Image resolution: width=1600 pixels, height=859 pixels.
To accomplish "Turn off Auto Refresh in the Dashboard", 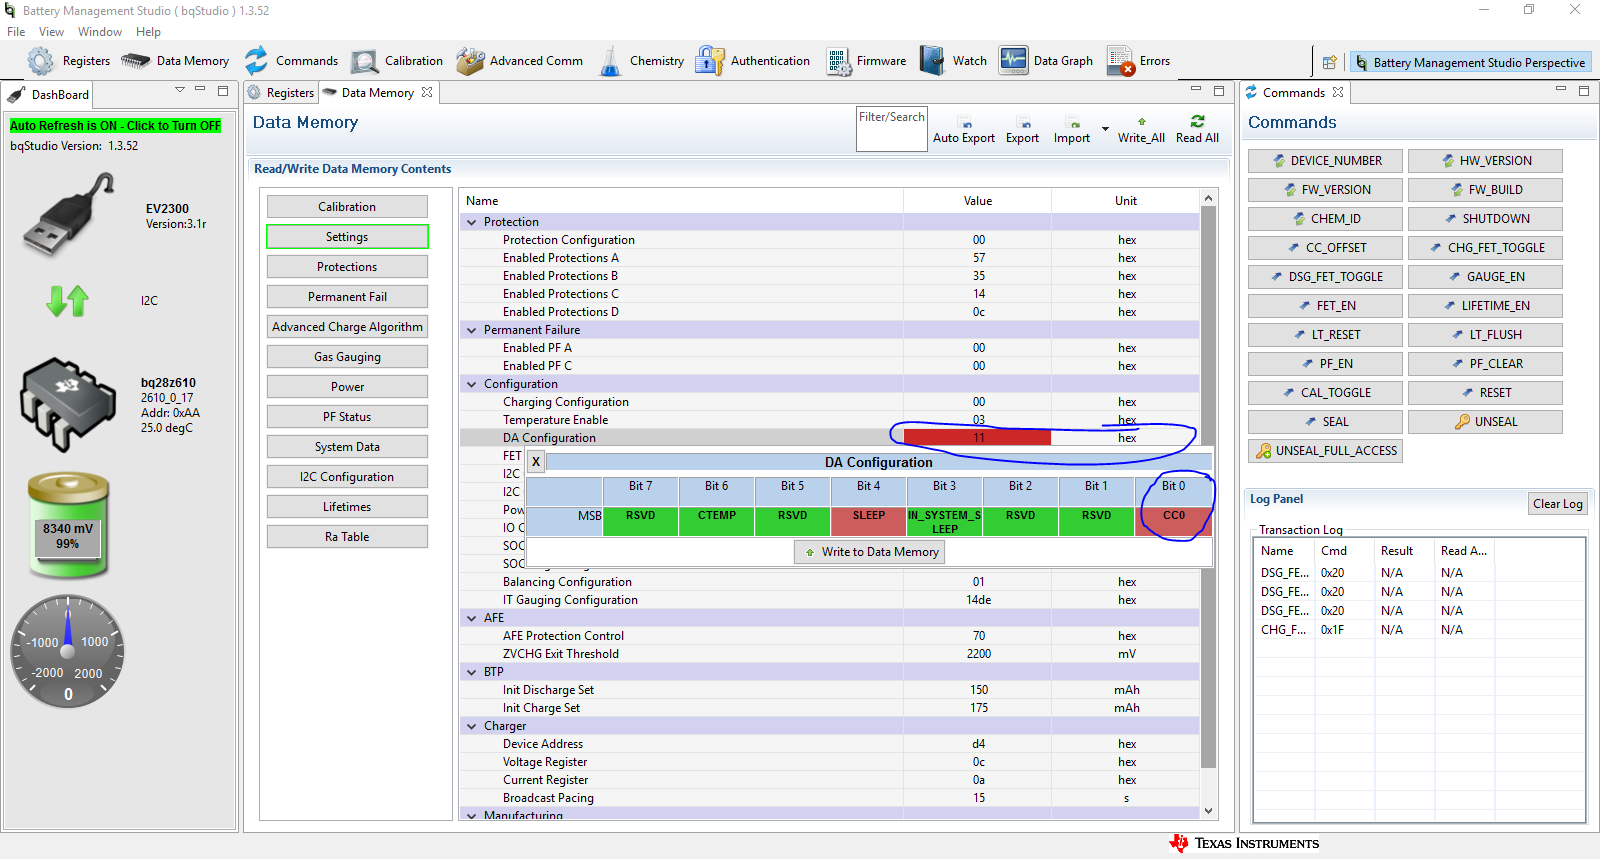I will click(115, 126).
